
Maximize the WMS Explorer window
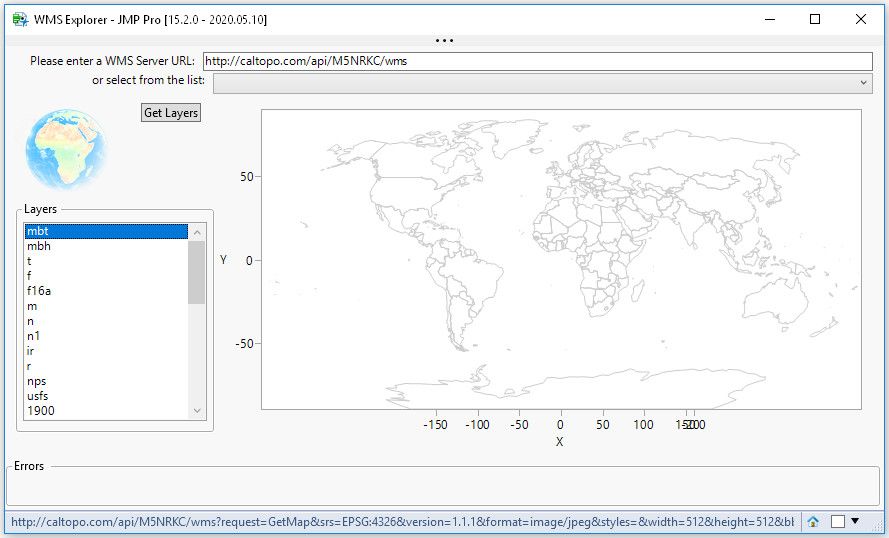point(815,19)
